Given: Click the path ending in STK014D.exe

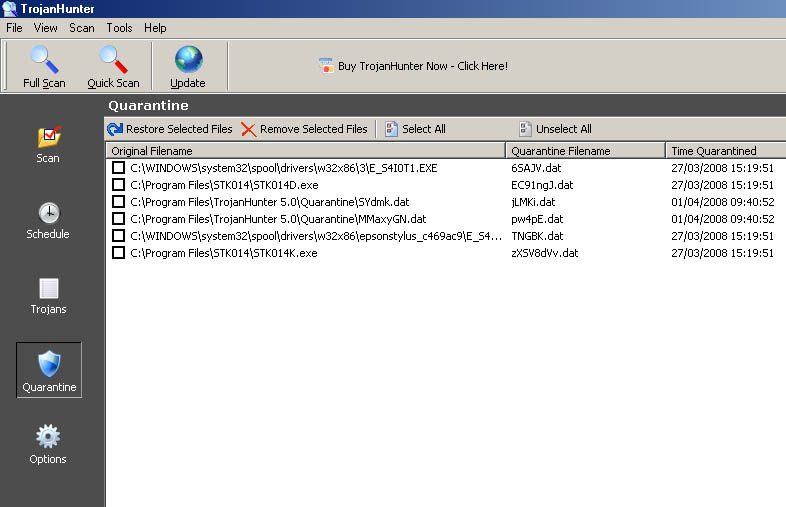Looking at the screenshot, I should click(224, 185).
